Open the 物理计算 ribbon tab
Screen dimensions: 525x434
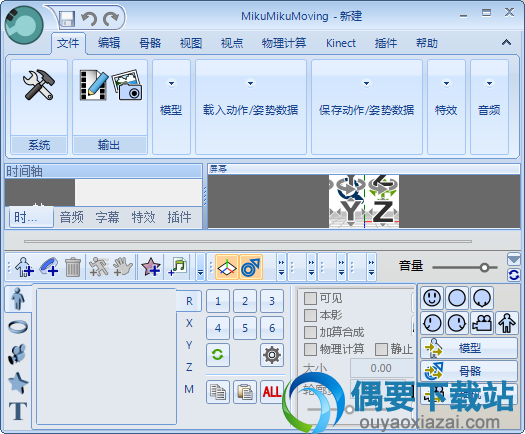pyautogui.click(x=284, y=43)
